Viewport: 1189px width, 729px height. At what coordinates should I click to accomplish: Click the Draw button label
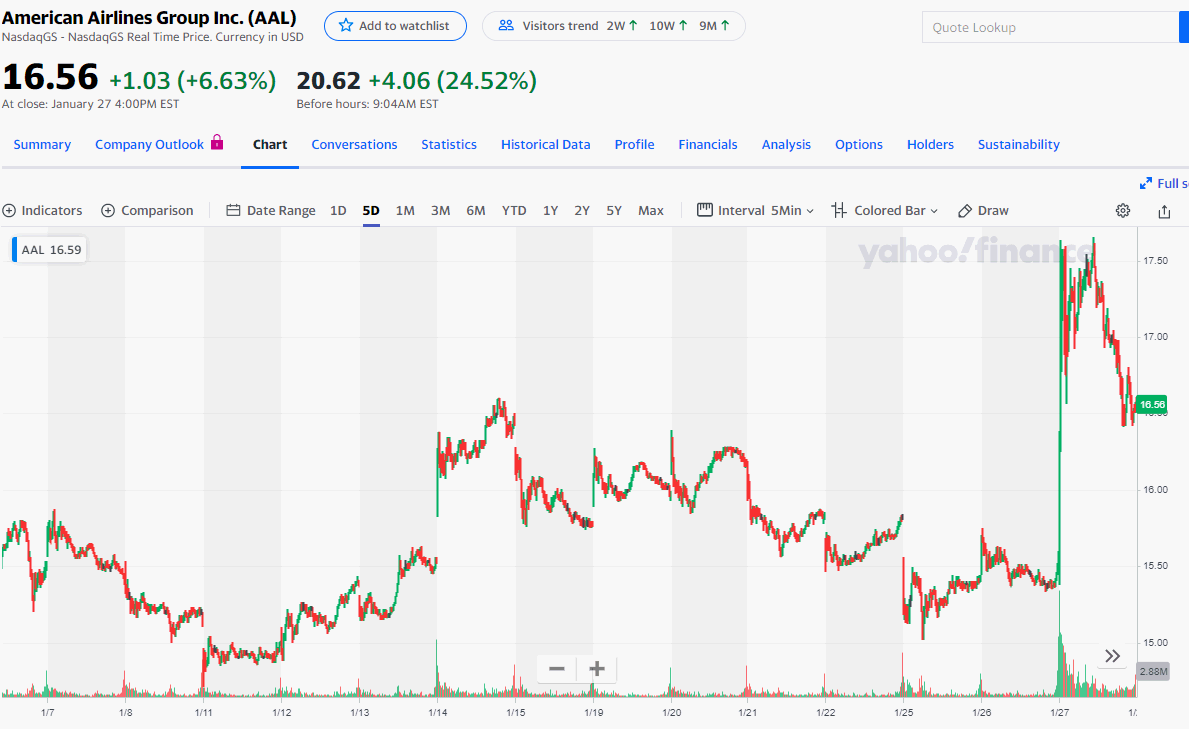pos(993,211)
